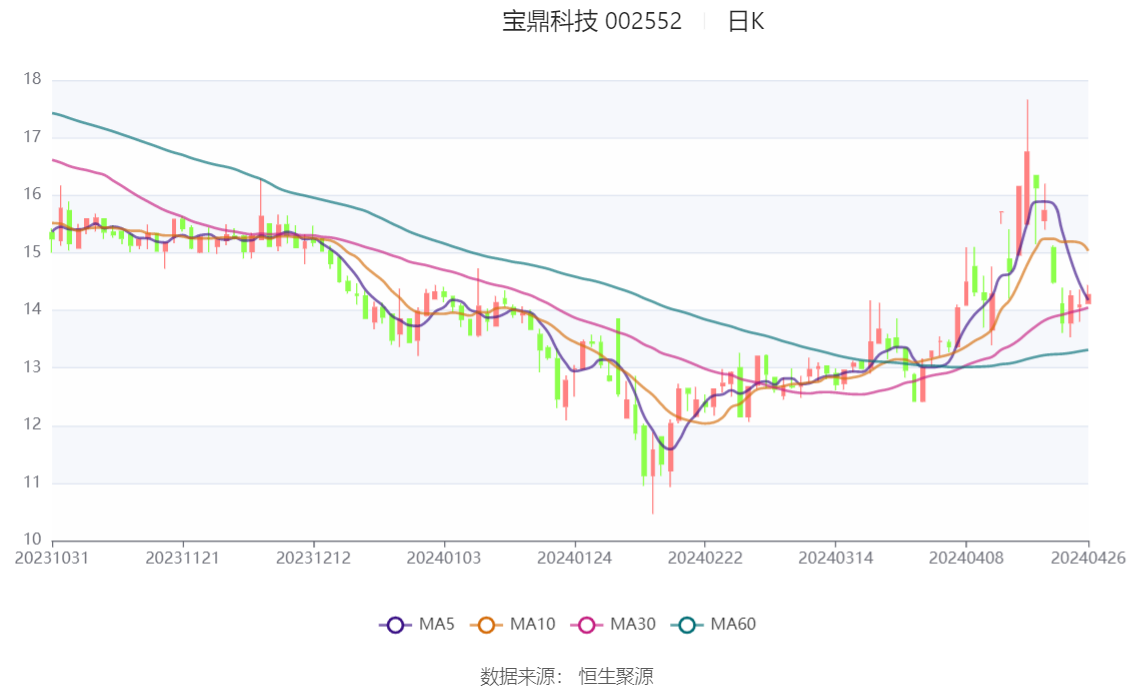Click the chart title 宝鼎科技 002552
This screenshot has width=1134, height=689.
[x=592, y=22]
